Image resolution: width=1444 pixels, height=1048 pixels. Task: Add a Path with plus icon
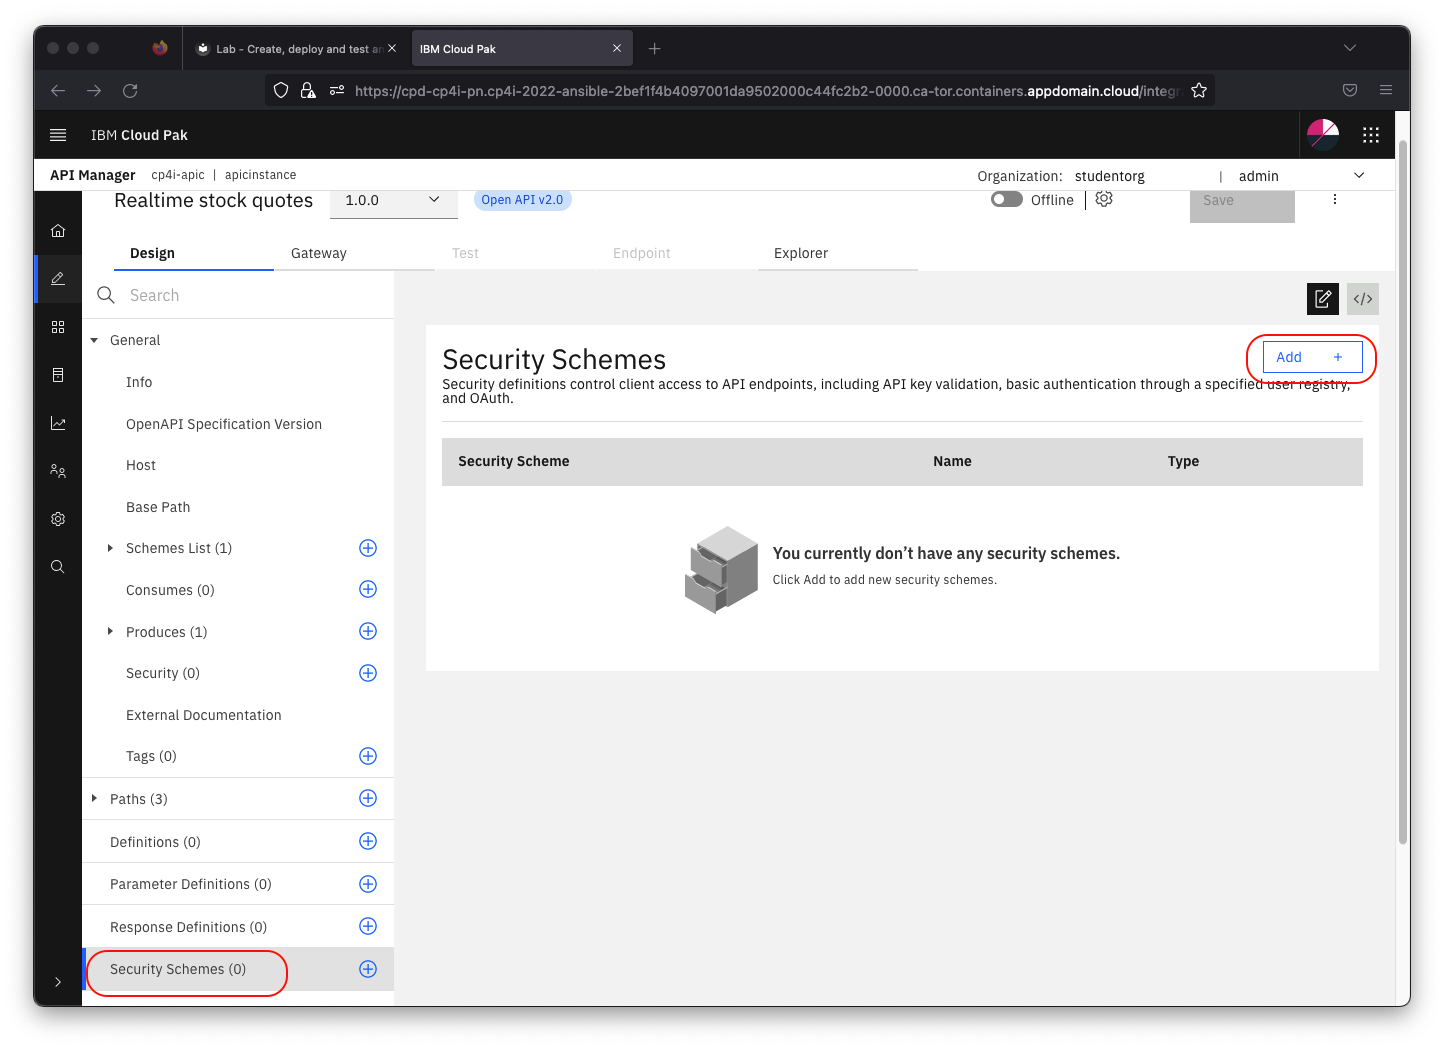368,798
